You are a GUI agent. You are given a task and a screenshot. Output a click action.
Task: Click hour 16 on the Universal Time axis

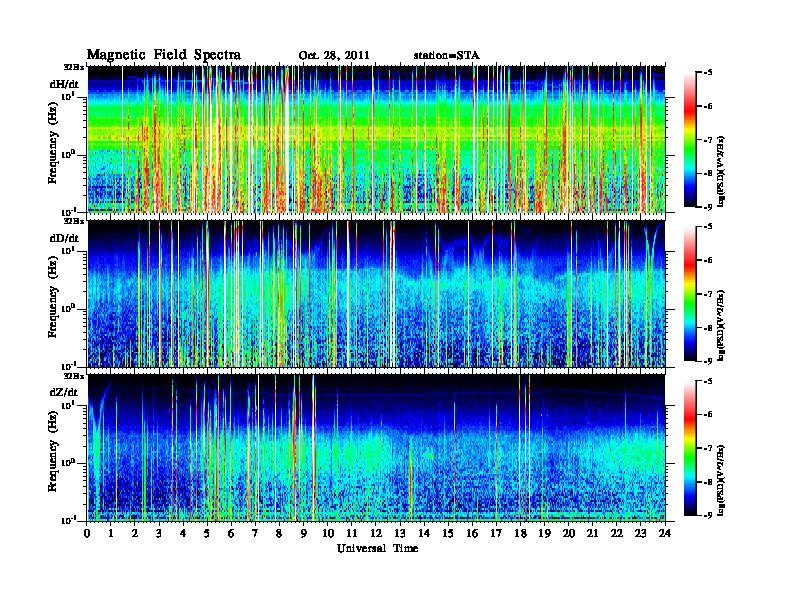coord(472,533)
